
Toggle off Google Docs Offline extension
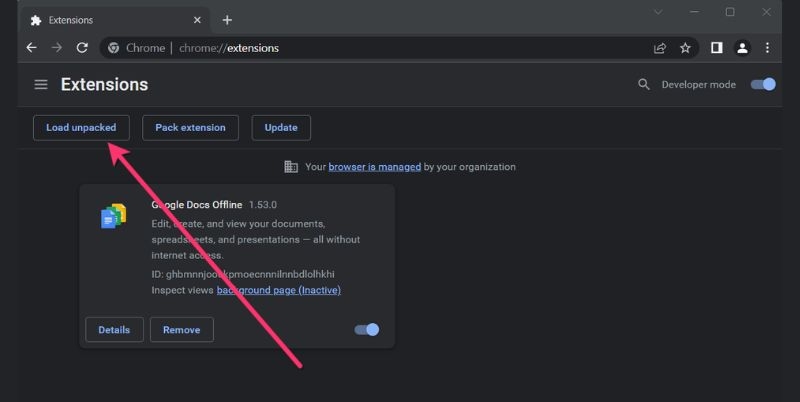point(367,330)
